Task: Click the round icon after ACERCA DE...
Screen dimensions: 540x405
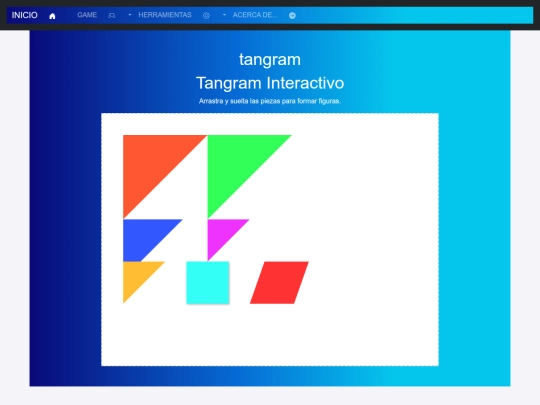Action: [292, 15]
